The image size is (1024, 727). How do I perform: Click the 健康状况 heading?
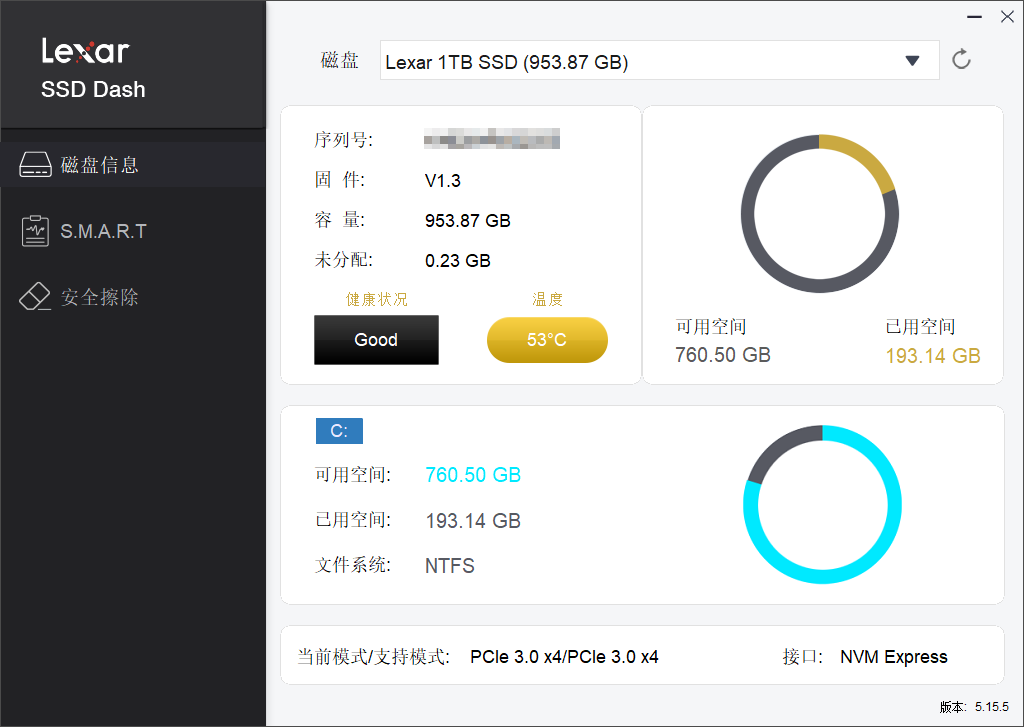point(377,299)
